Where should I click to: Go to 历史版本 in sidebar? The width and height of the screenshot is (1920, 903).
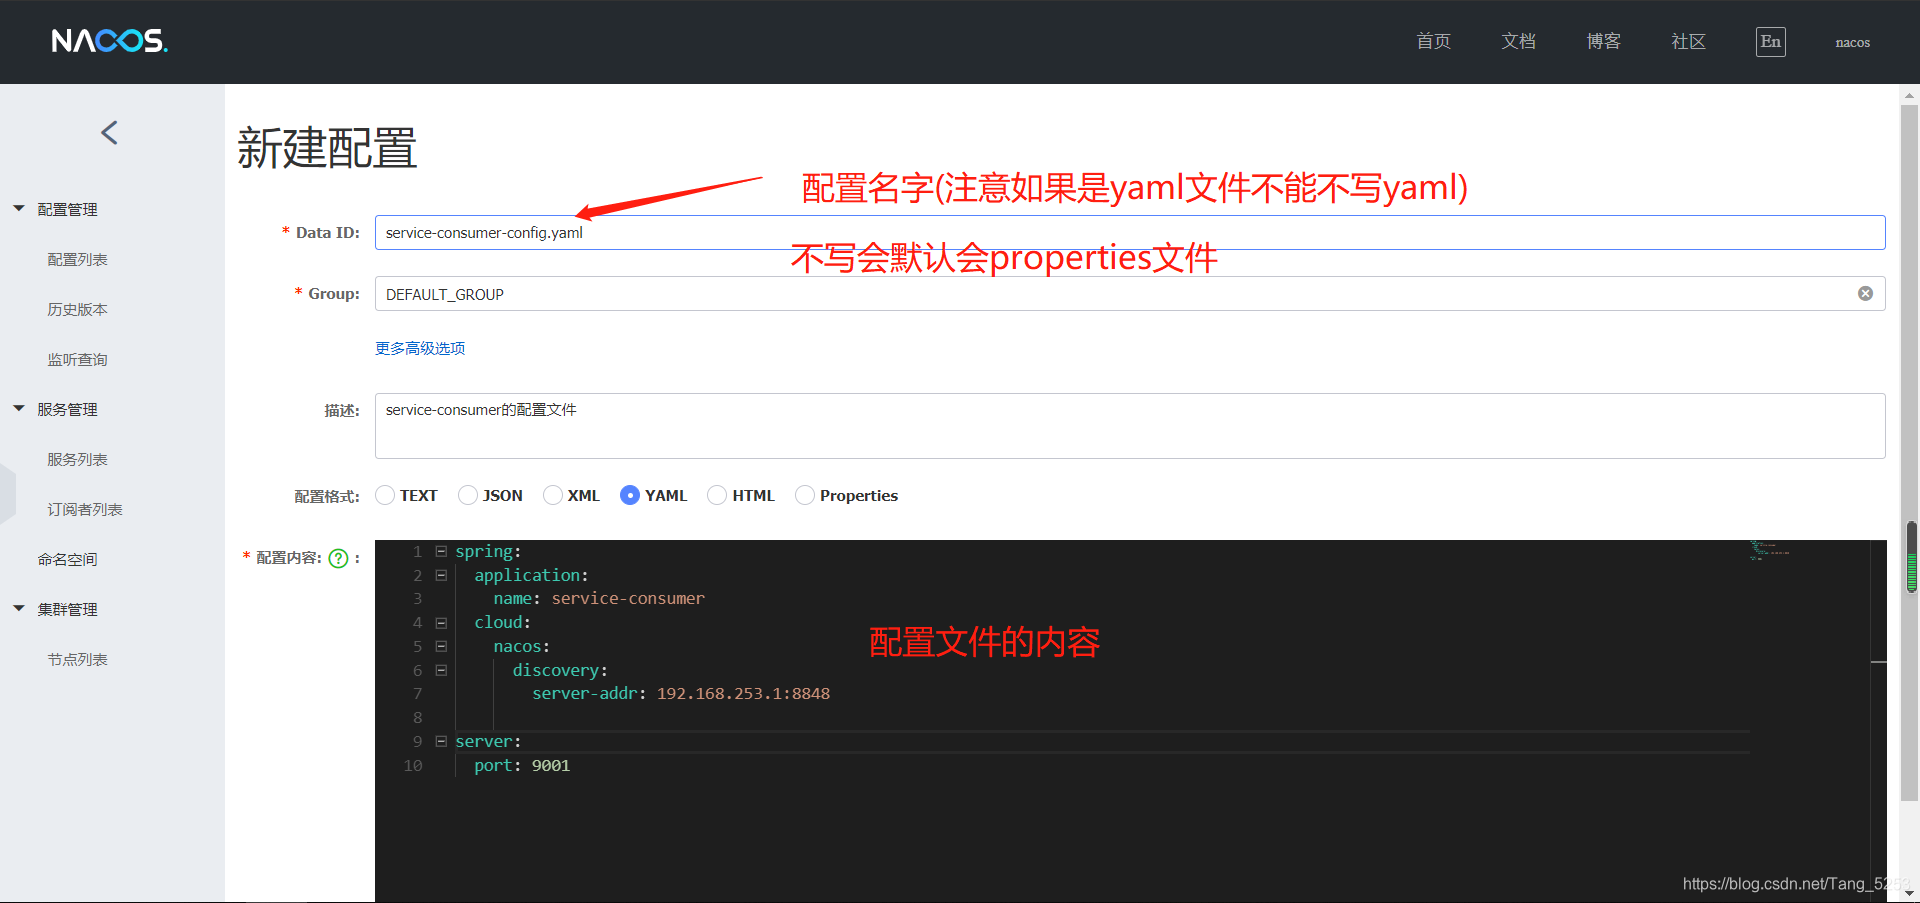coord(77,309)
